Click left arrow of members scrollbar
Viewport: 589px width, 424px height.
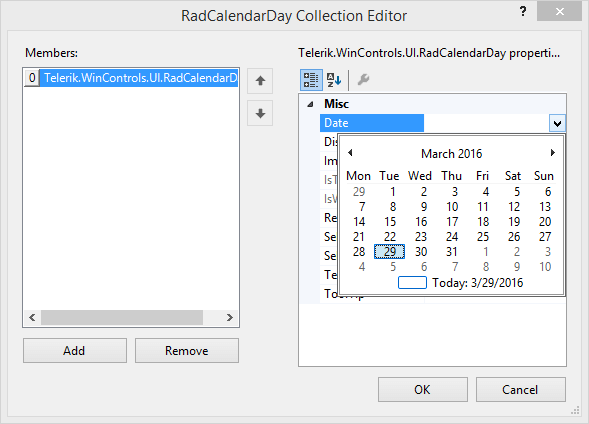click(32, 318)
